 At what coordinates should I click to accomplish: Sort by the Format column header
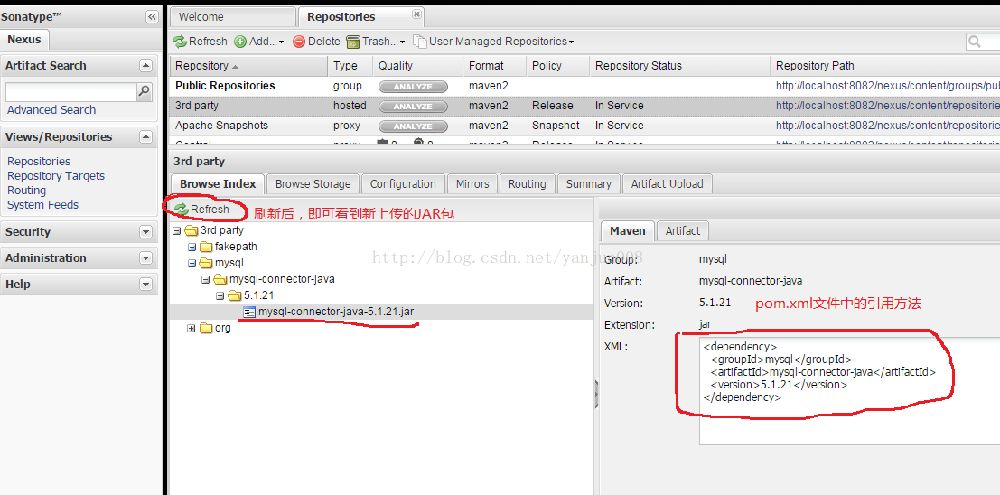coord(495,66)
